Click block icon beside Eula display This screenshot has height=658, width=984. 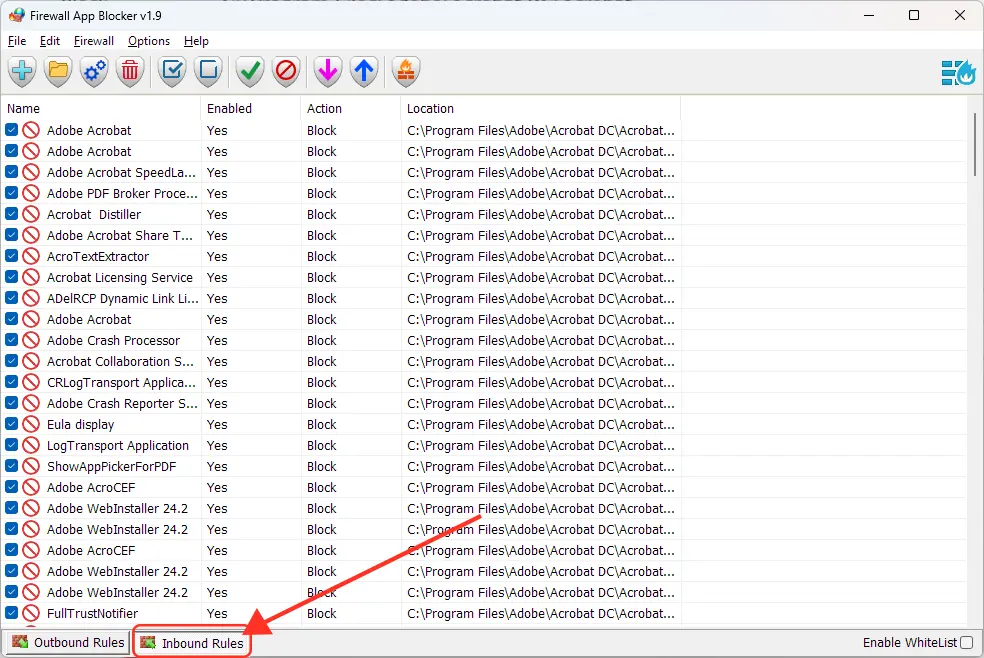click(31, 425)
